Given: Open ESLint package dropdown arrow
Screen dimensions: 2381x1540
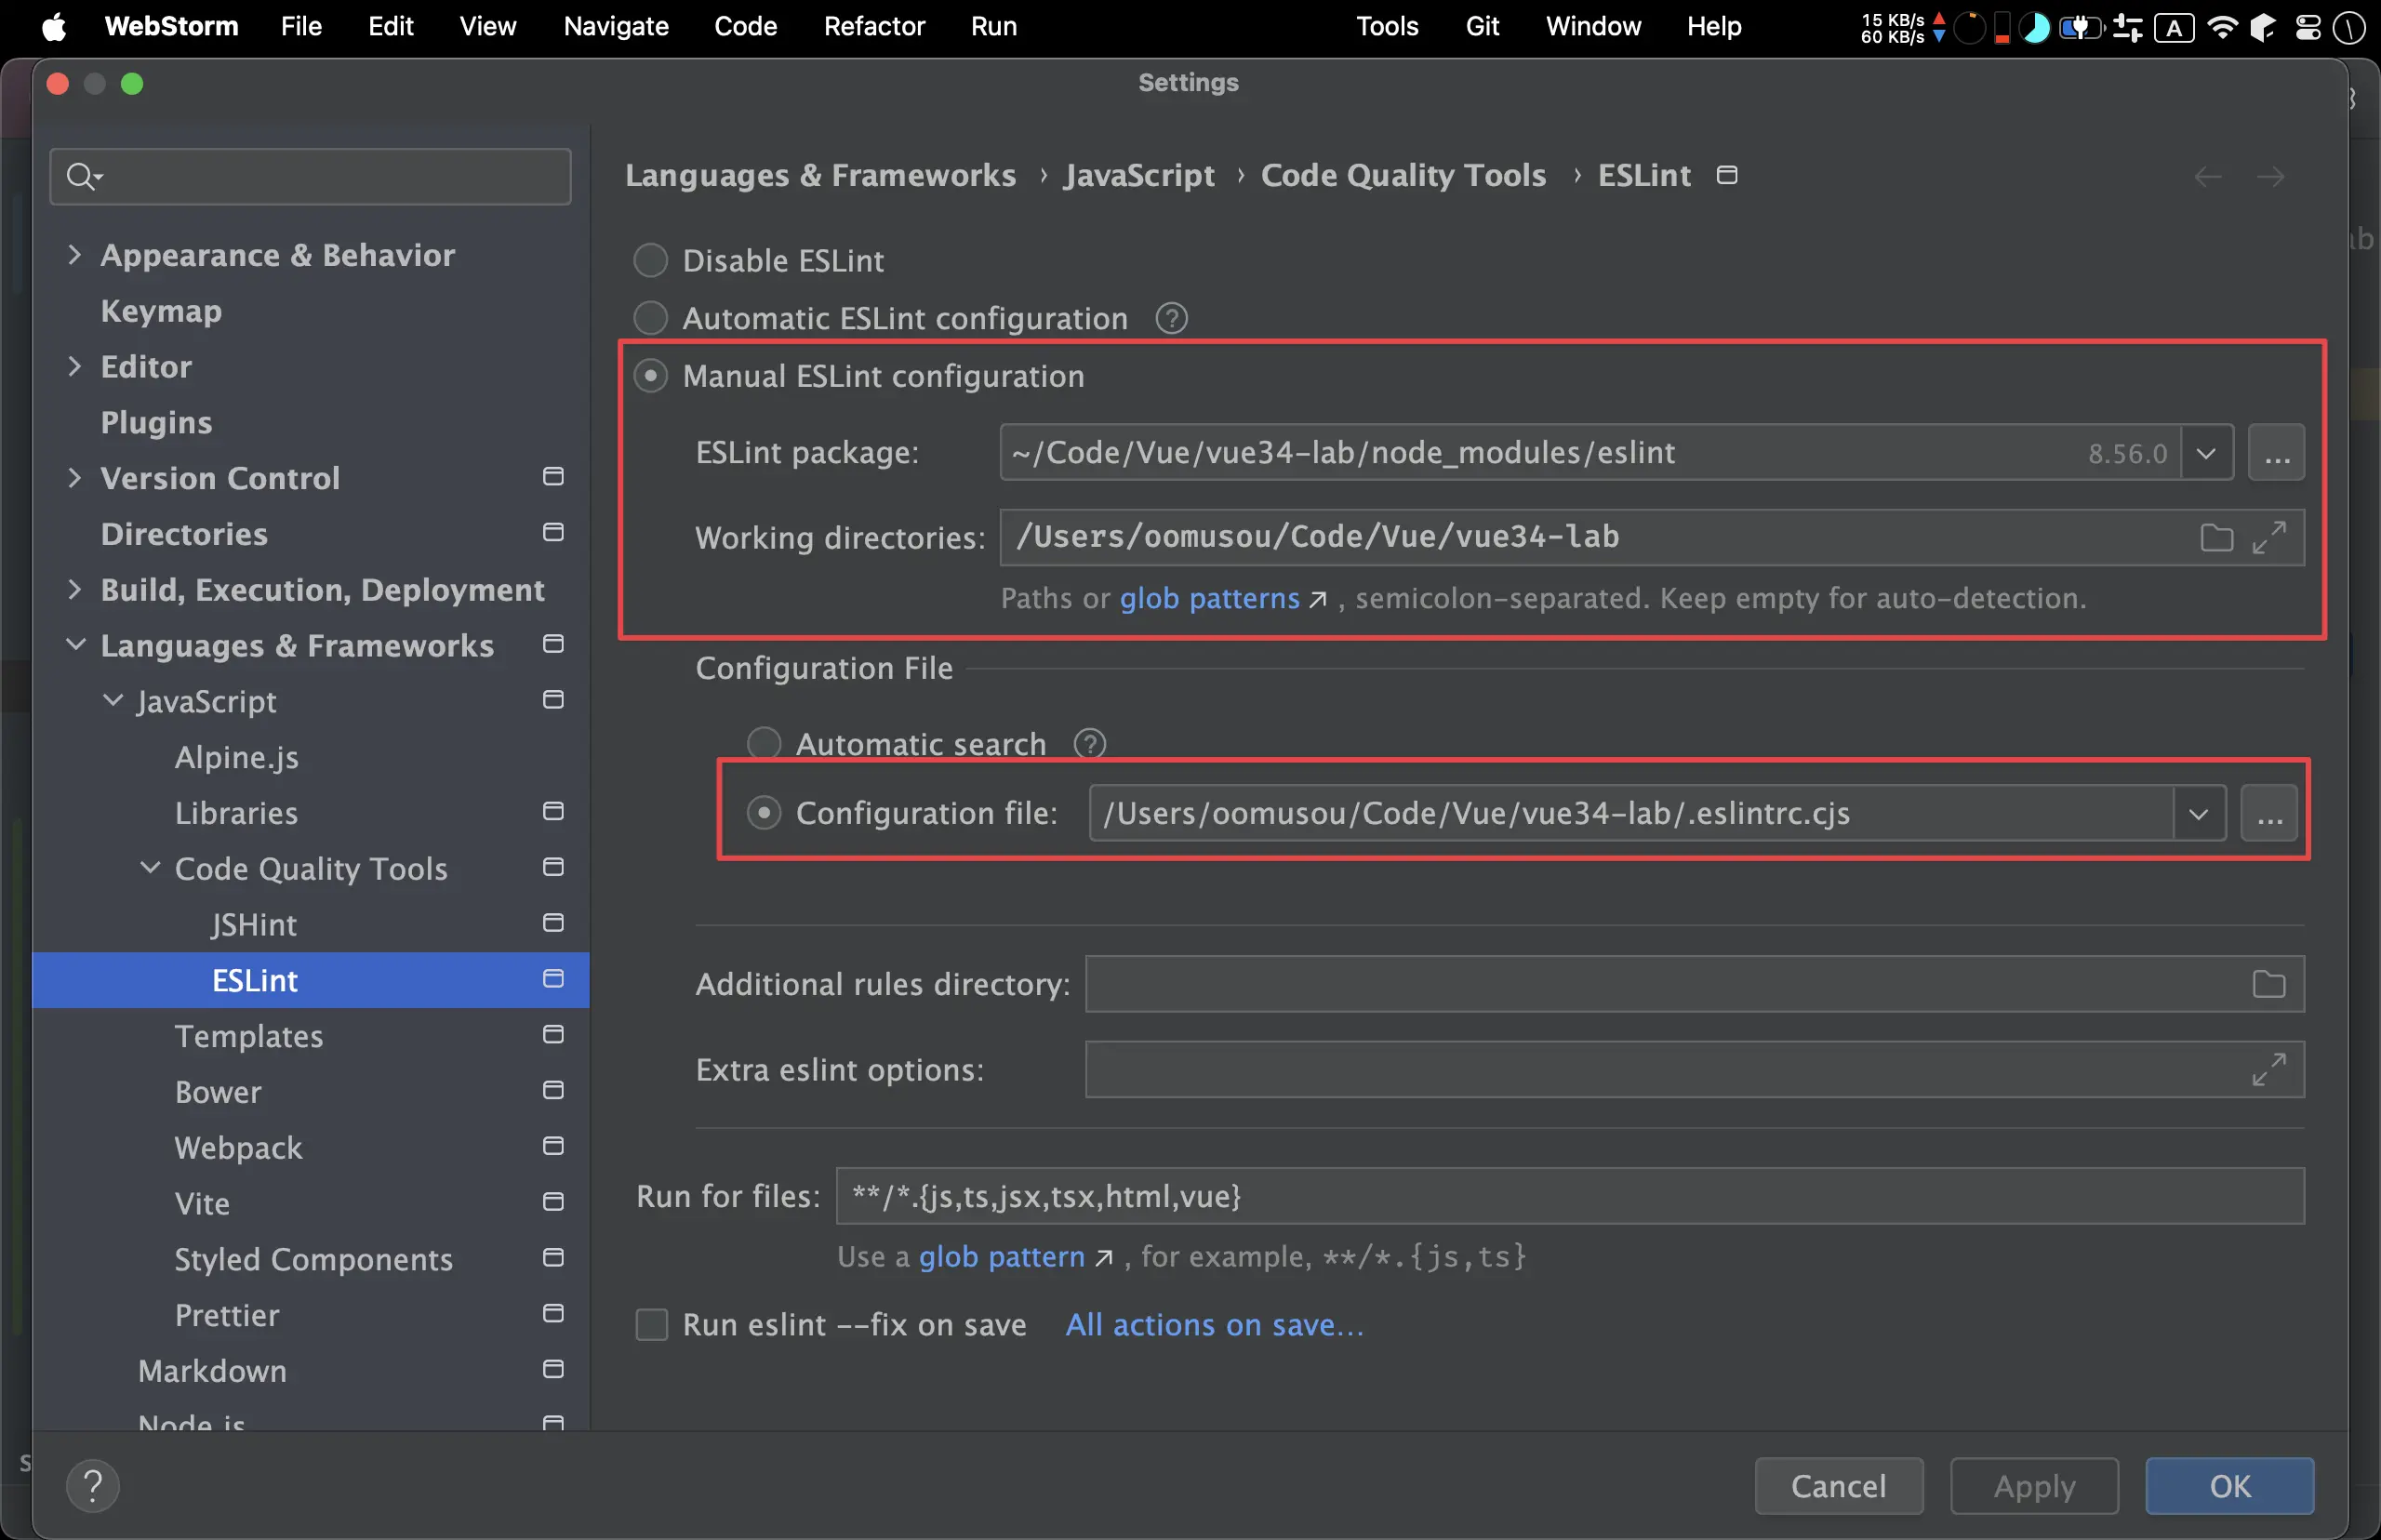Looking at the screenshot, I should click(x=2205, y=453).
